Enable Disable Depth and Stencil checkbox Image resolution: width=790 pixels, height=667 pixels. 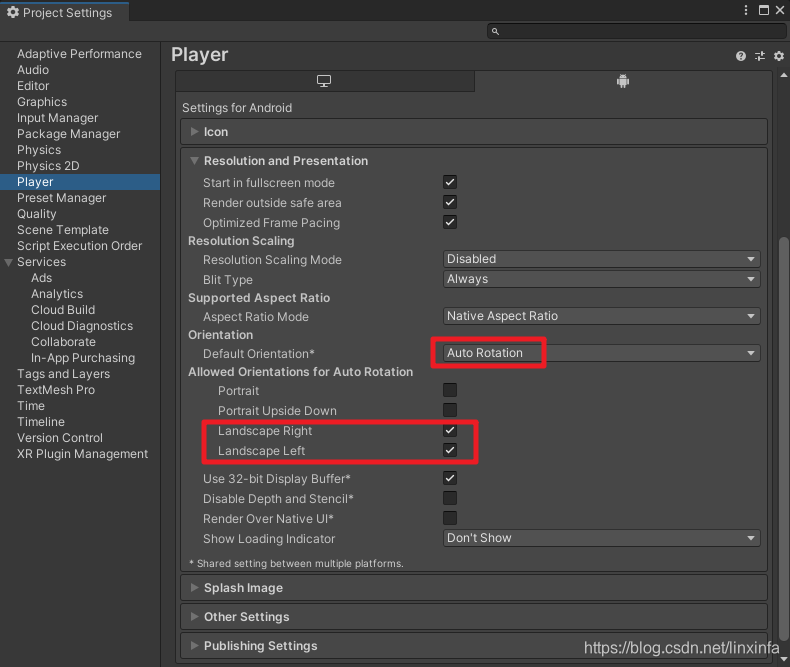pyautogui.click(x=450, y=498)
